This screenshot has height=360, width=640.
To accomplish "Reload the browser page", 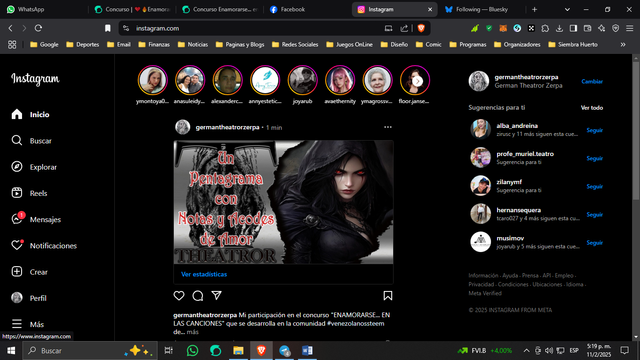I will pos(38,28).
